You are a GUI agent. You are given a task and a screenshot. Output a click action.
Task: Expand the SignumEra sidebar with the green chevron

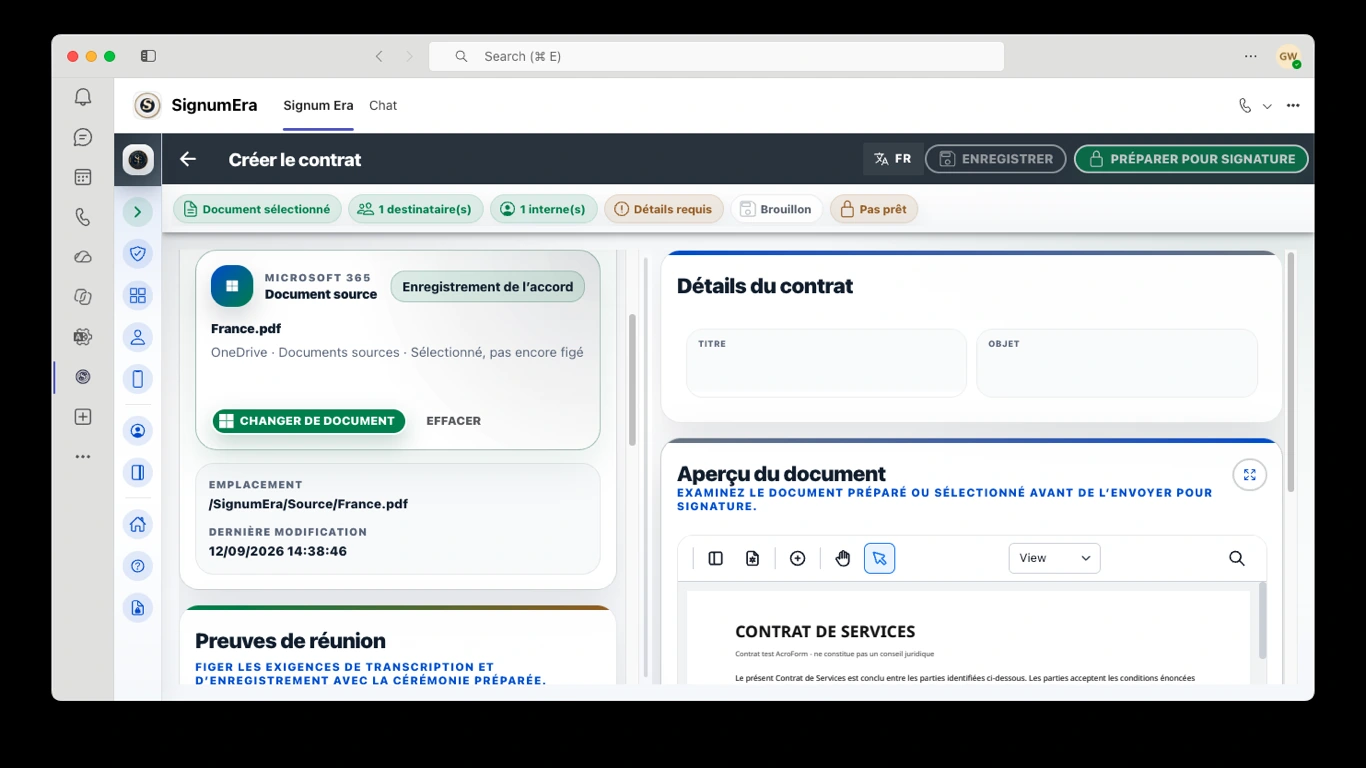[138, 211]
